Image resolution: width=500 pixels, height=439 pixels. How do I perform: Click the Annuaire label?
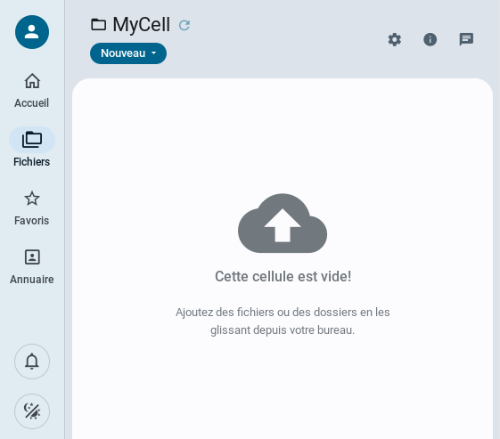tap(32, 279)
